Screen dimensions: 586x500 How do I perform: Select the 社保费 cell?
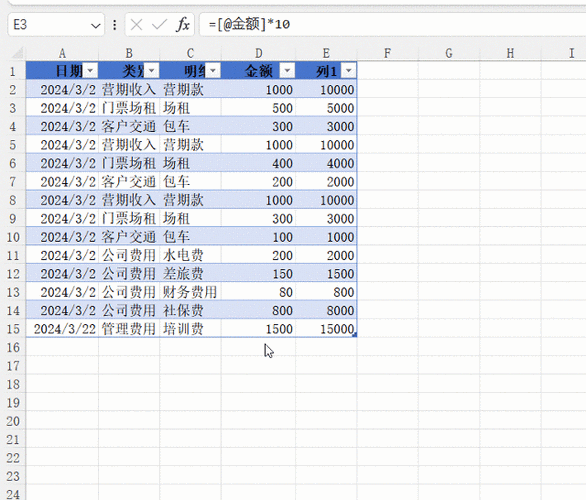(190, 311)
